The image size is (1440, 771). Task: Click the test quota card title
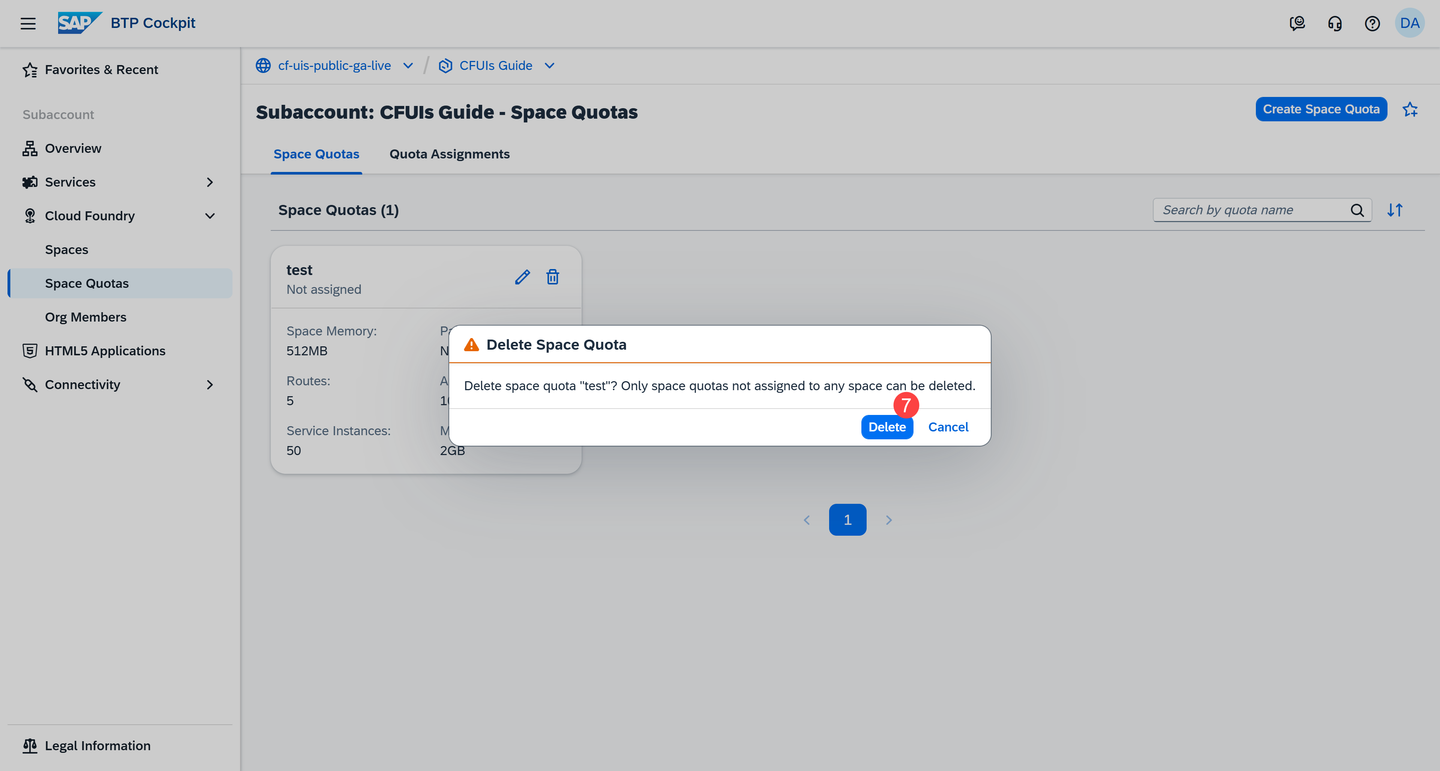tap(299, 270)
